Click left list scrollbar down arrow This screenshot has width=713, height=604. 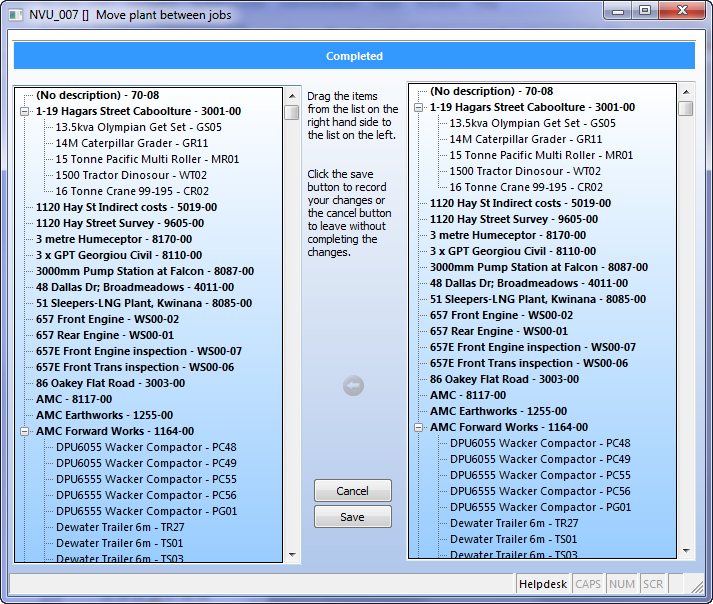(x=292, y=554)
